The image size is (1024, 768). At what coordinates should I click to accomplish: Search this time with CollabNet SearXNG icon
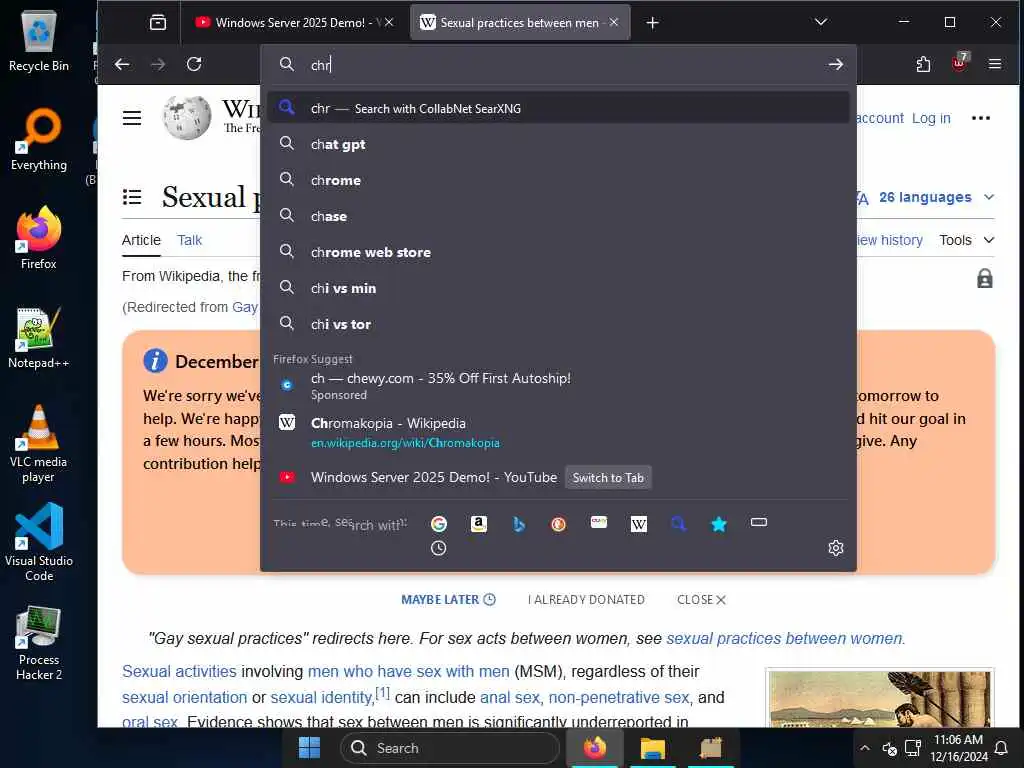(679, 524)
